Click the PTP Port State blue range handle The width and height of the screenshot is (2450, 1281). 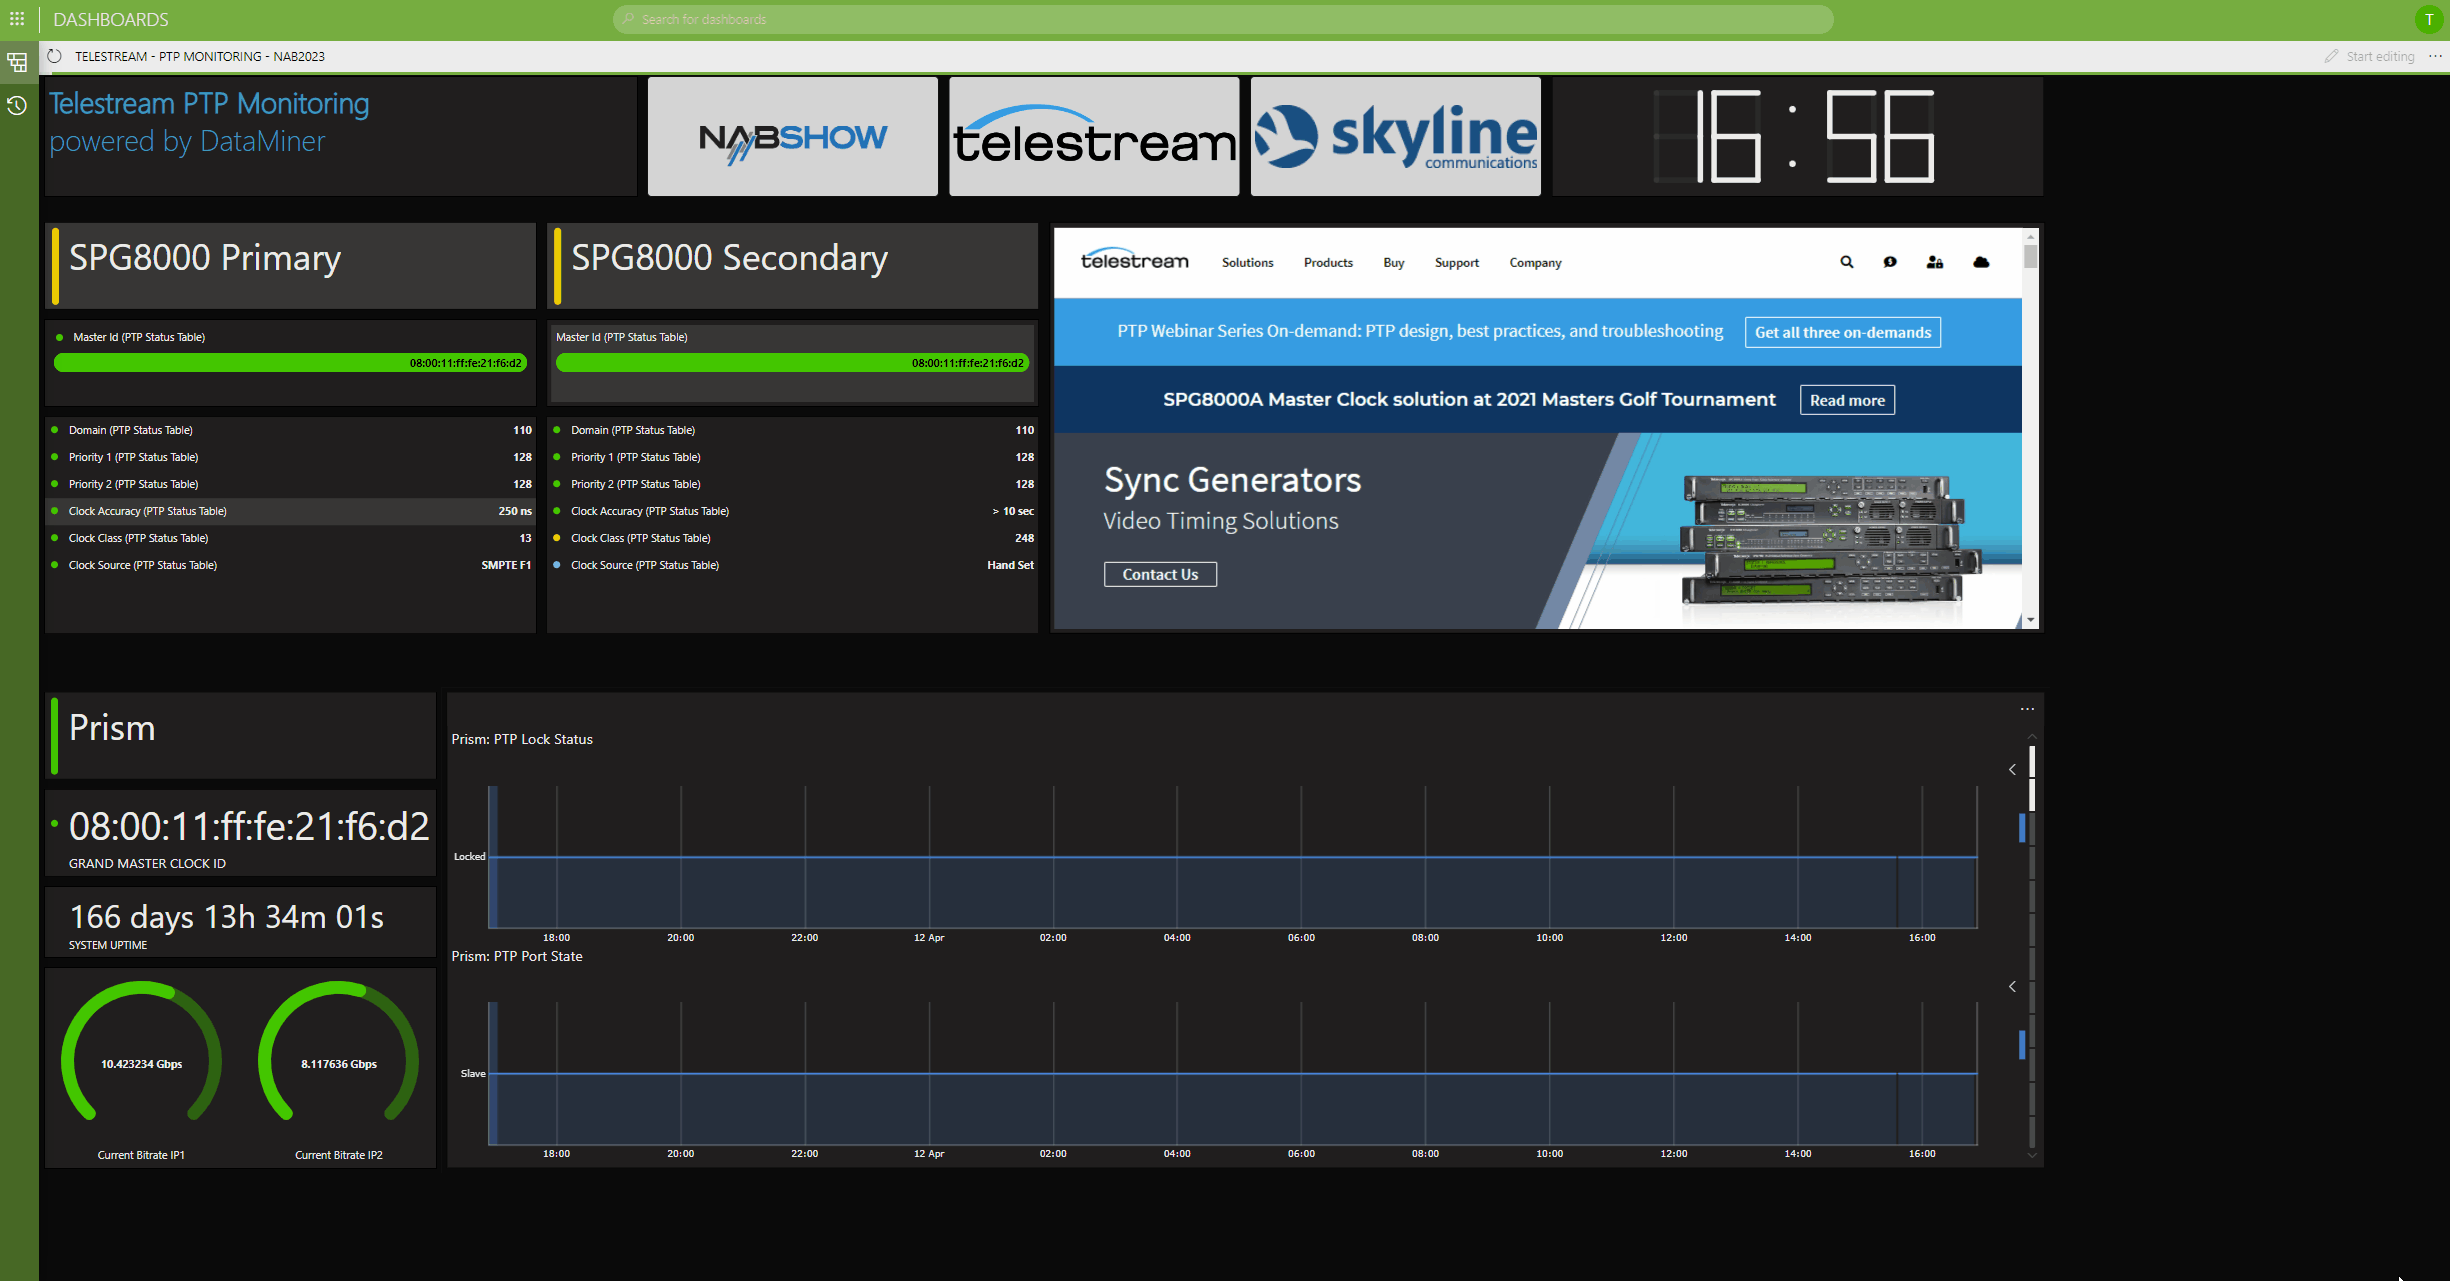2022,1045
